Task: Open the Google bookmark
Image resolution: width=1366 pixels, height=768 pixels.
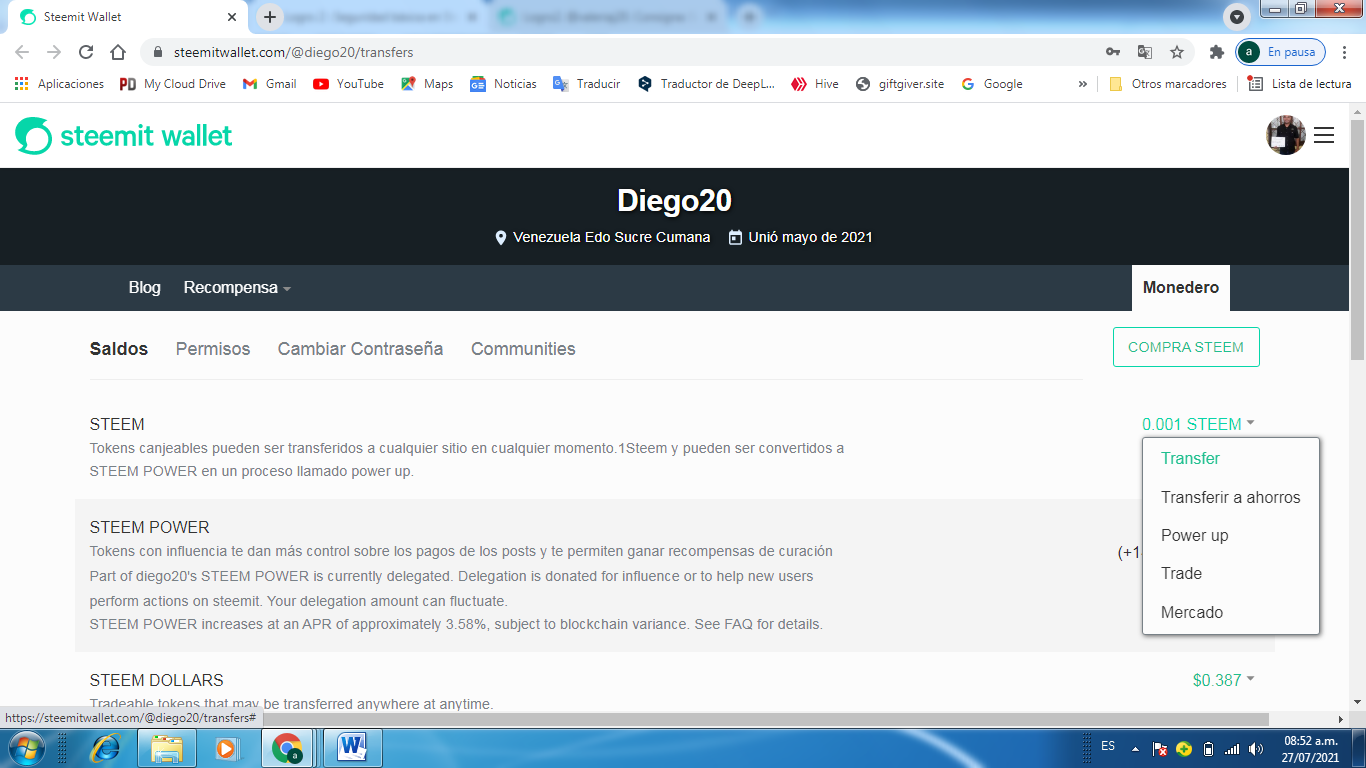Action: coord(991,84)
